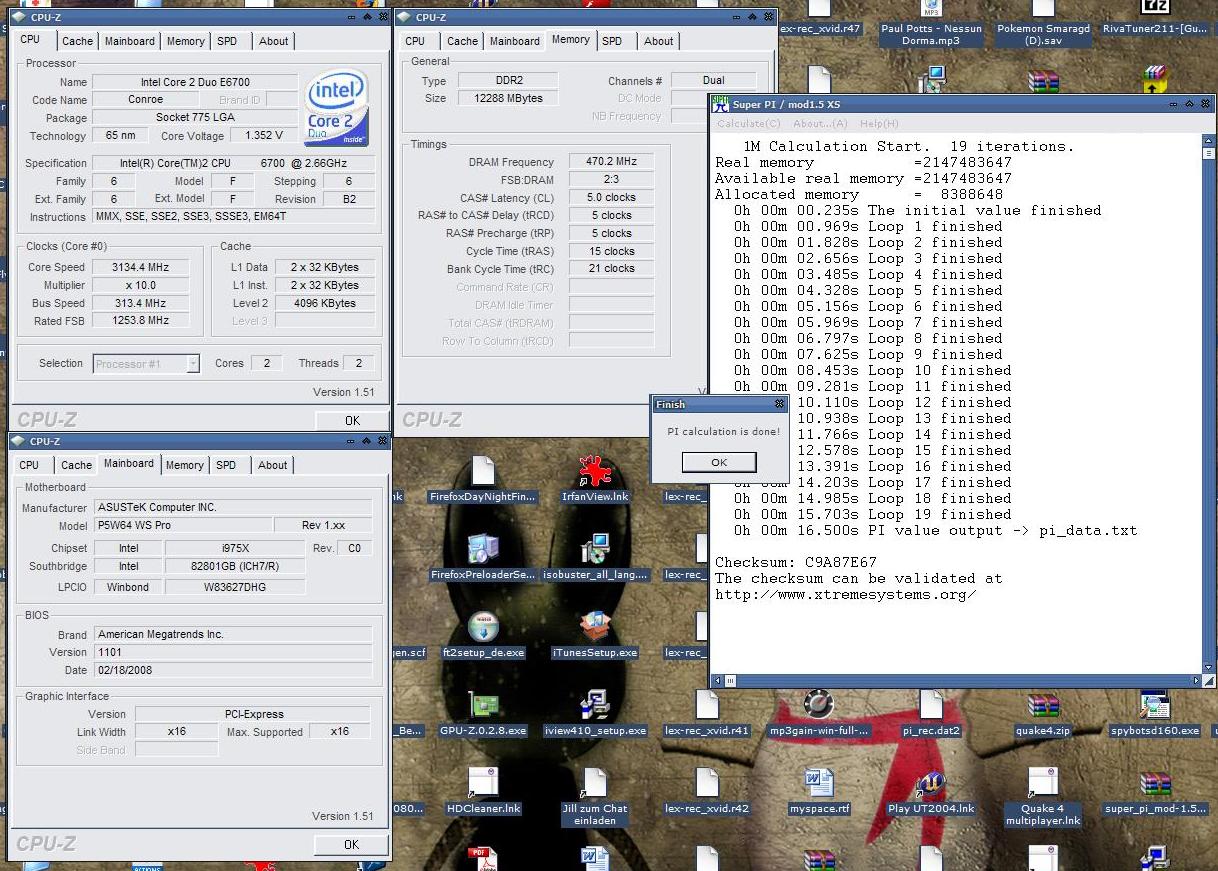Switch to Cache tab in CPU window
This screenshot has height=871, width=1218.
click(77, 41)
